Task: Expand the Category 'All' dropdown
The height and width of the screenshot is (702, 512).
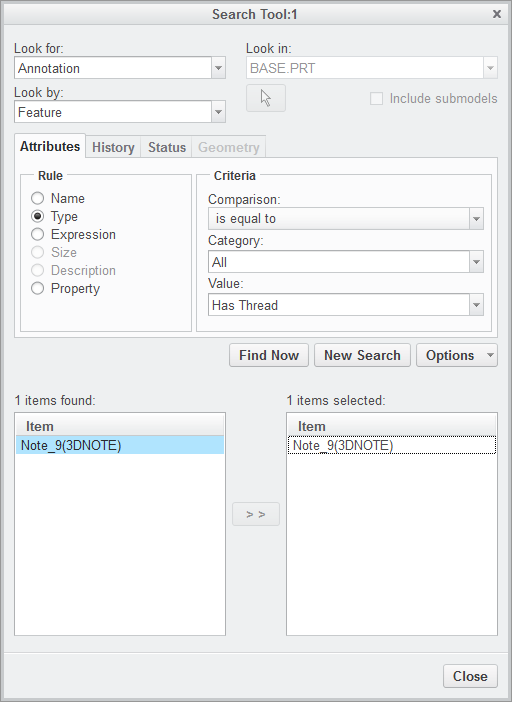Action: coord(476,262)
